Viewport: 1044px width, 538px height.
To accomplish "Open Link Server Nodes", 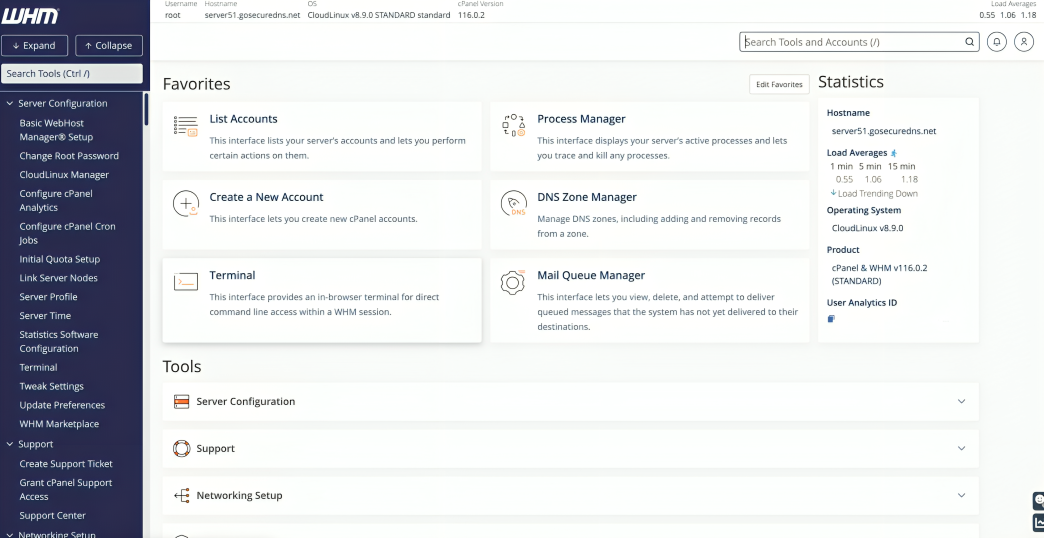I will tap(59, 278).
